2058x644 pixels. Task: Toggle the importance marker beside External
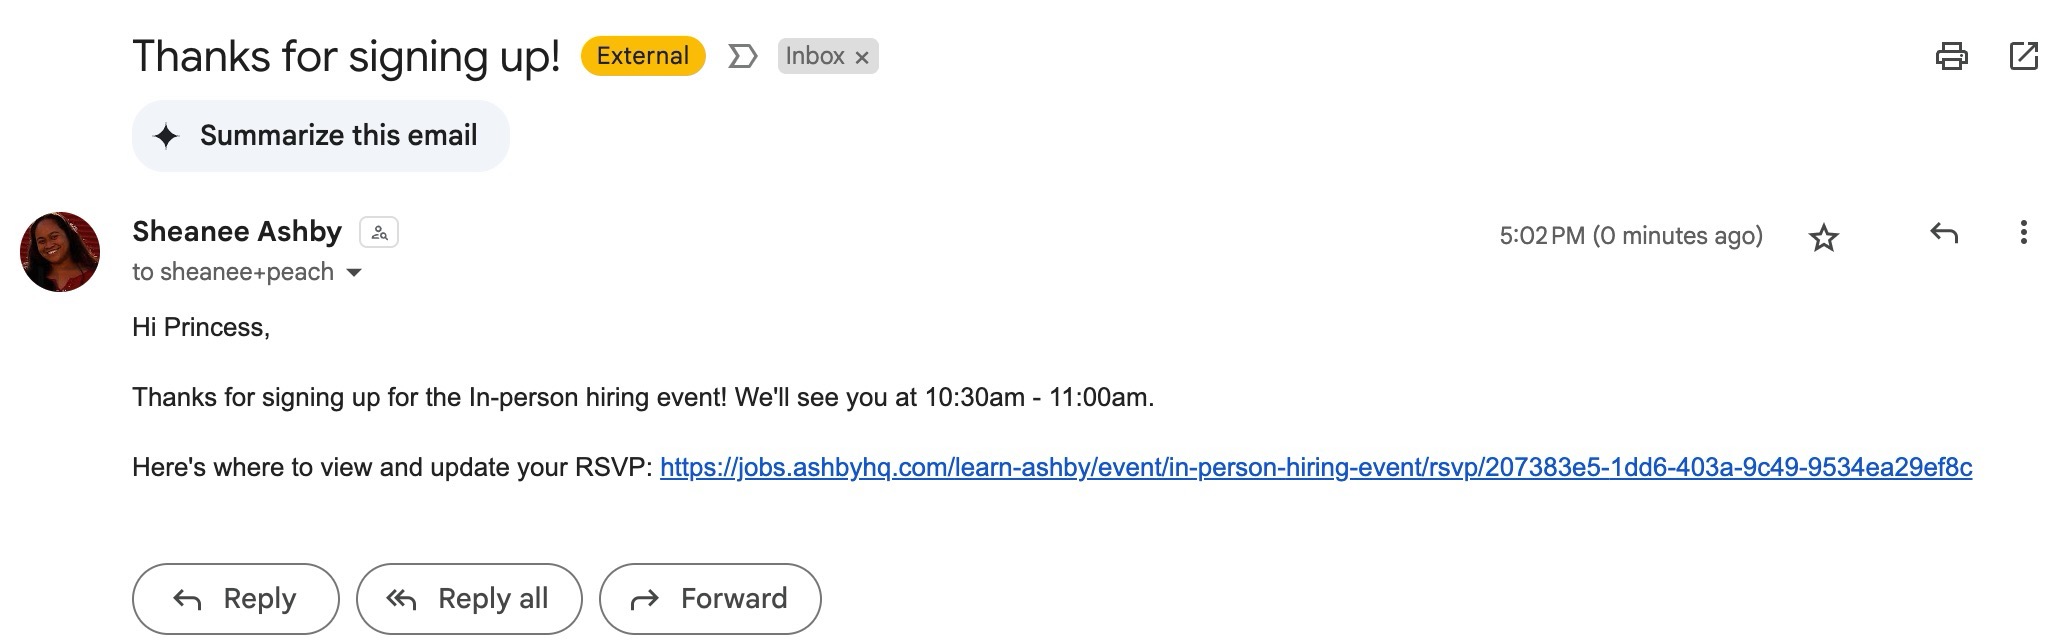click(x=742, y=56)
